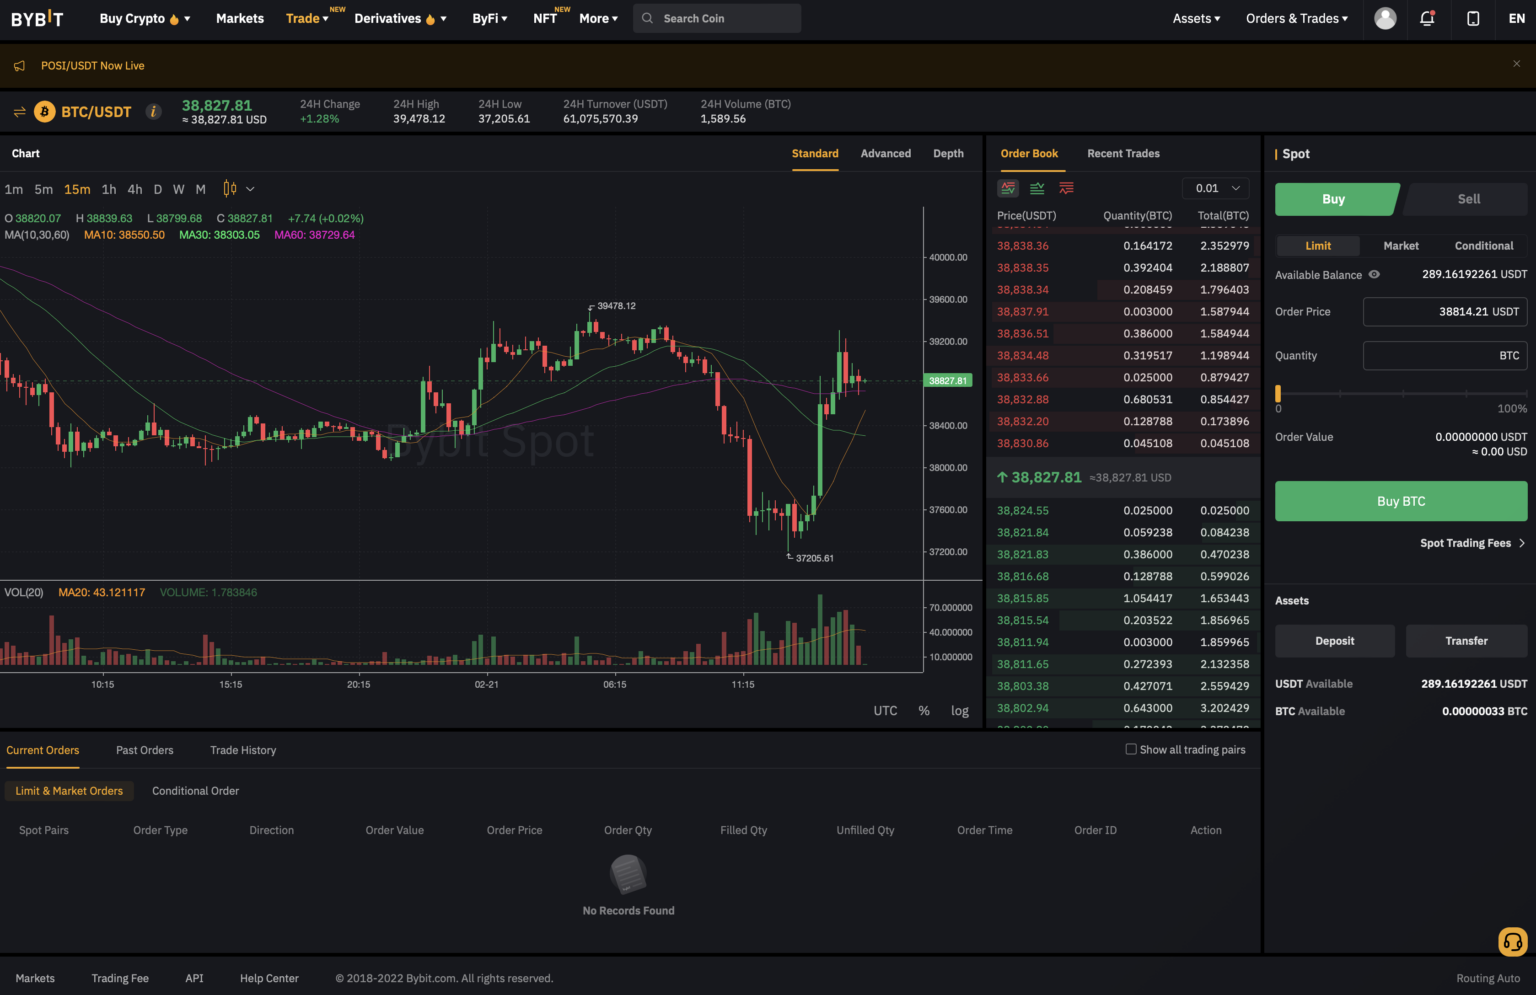Select the combined buy/sell order book view
Image resolution: width=1536 pixels, height=995 pixels.
click(1008, 187)
